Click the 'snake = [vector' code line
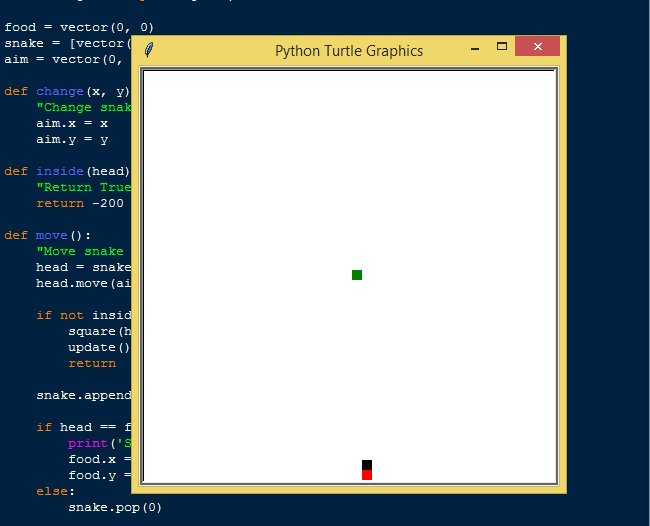This screenshot has height=526, width=650. pos(68,44)
